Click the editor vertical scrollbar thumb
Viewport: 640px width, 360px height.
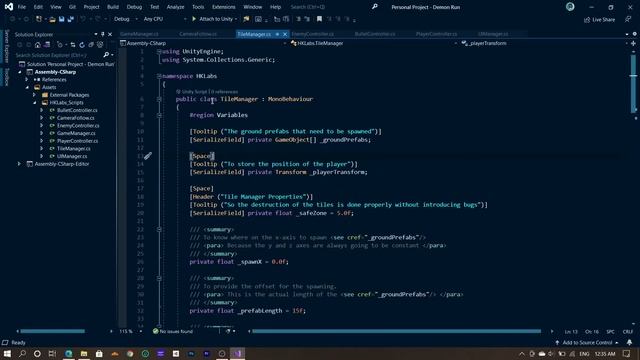click(633, 84)
